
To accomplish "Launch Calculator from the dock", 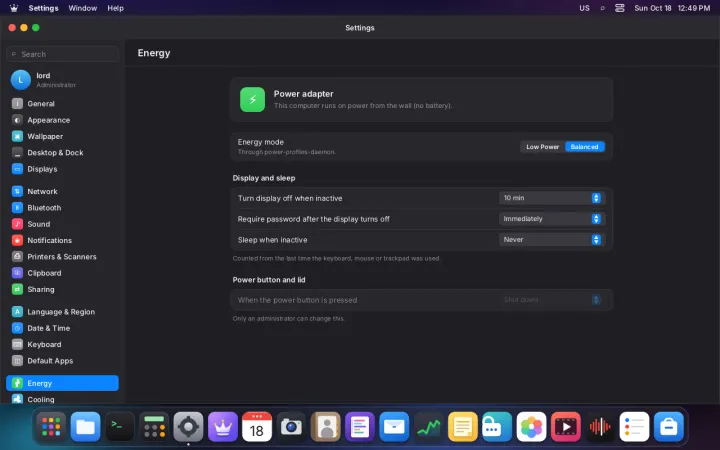I will click(x=154, y=427).
